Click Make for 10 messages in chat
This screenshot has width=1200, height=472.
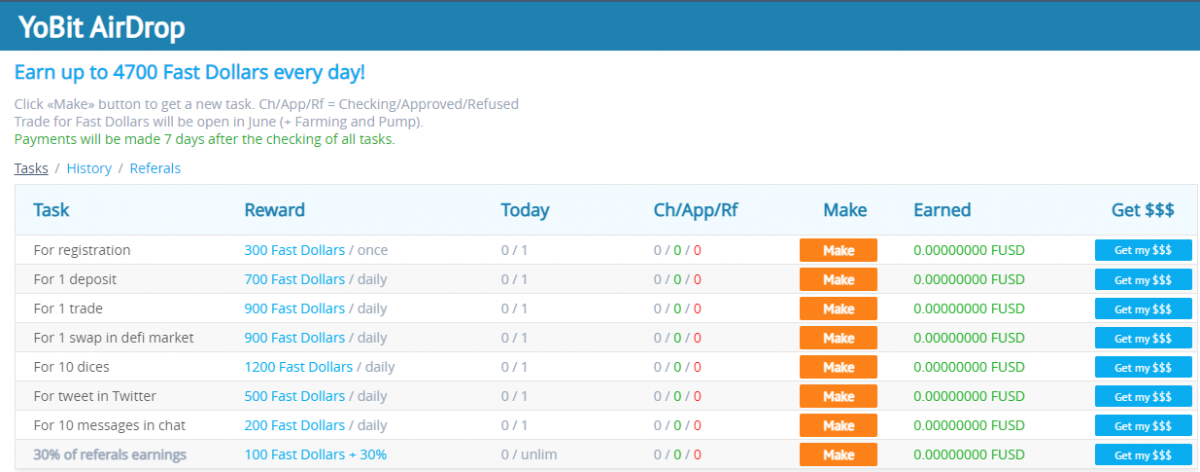click(838, 425)
